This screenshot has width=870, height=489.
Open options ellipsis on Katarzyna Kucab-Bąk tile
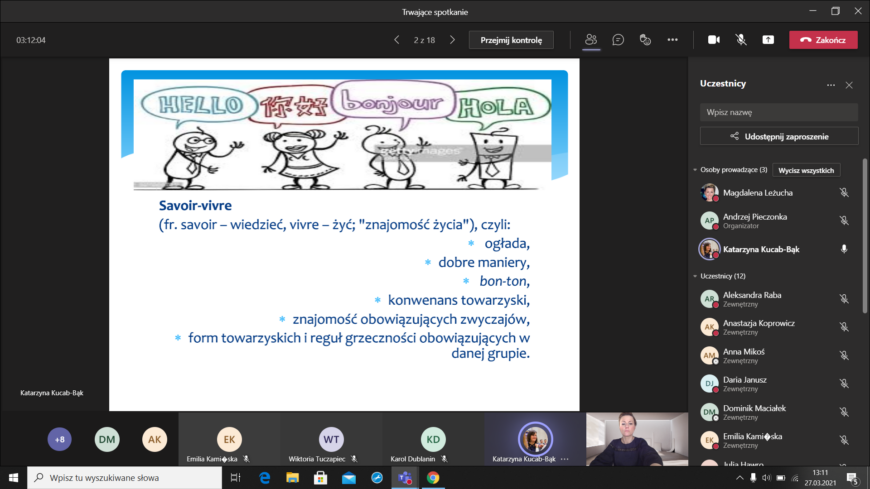[x=565, y=459]
